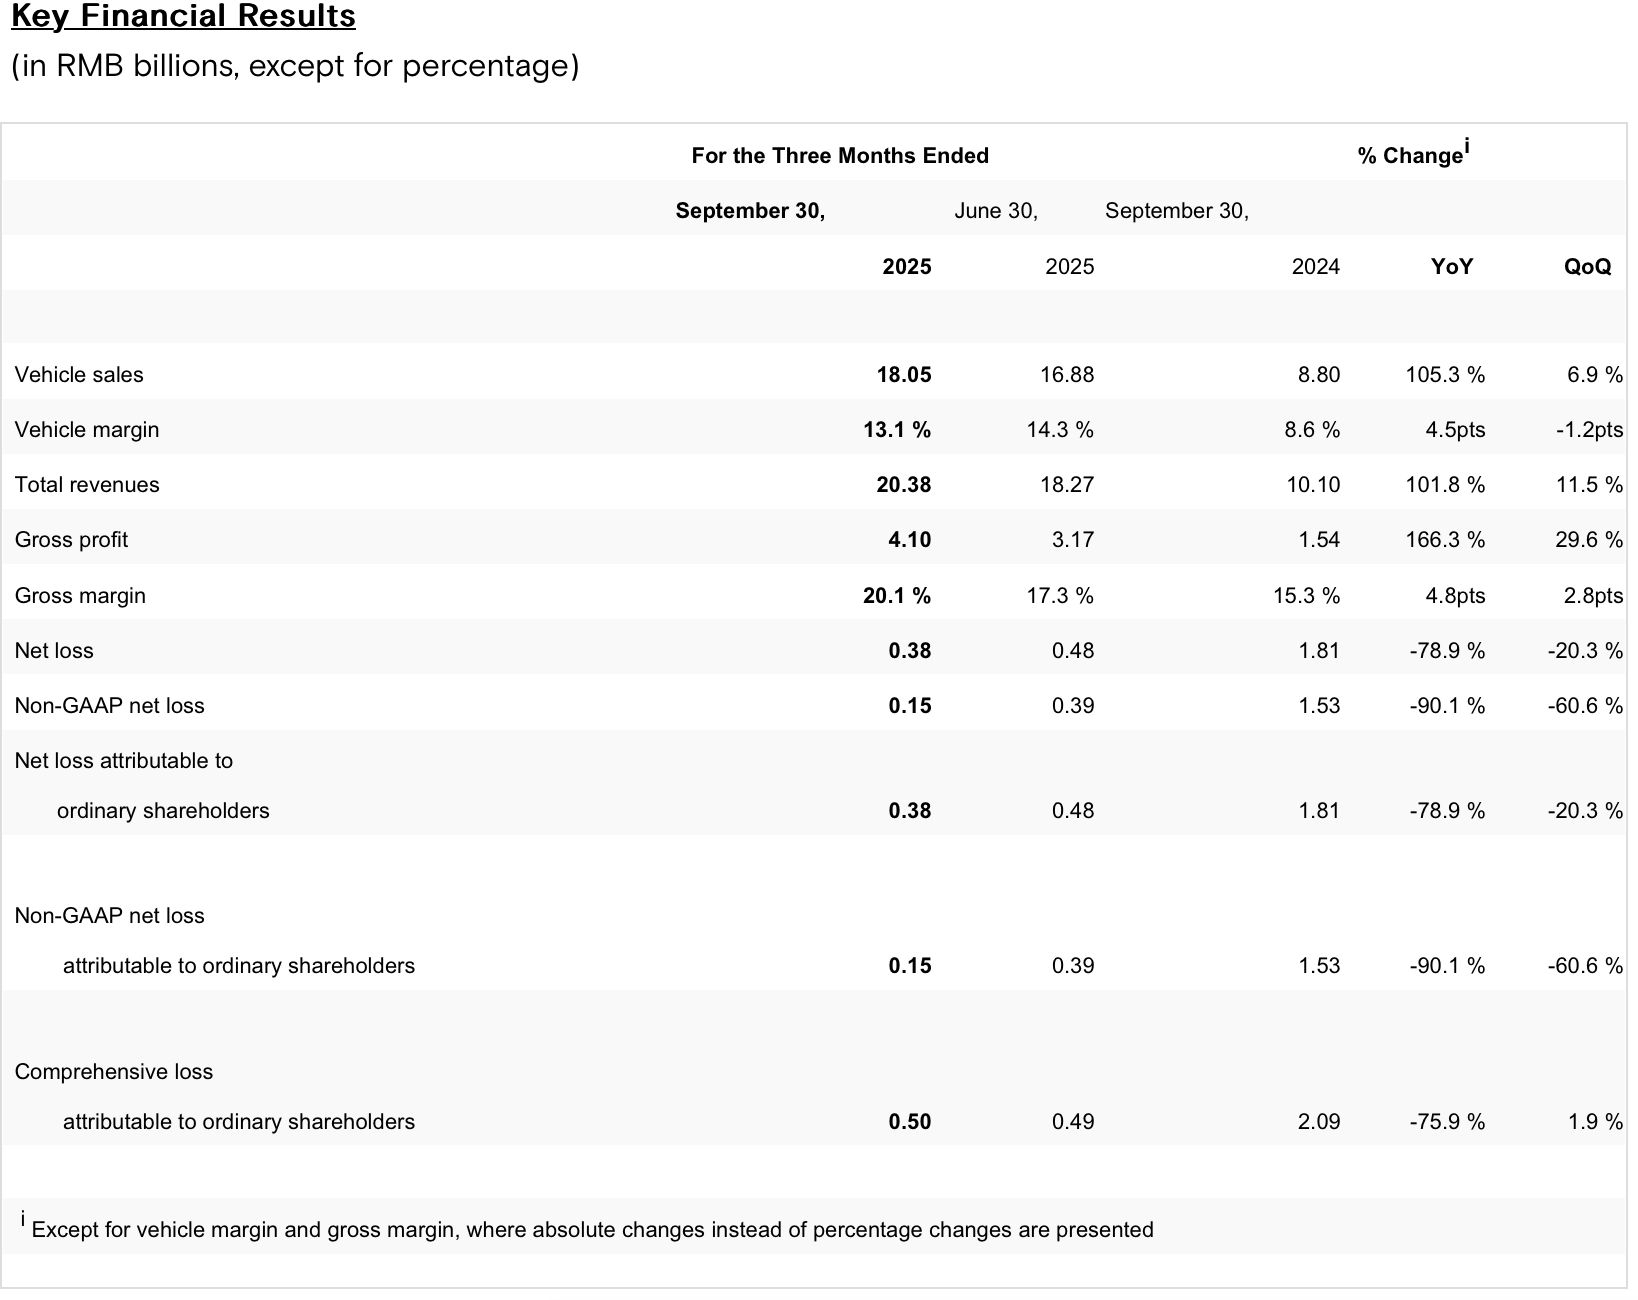Click the underlined Key Financial Results heading
This screenshot has width=1638, height=1300.
pyautogui.click(x=183, y=17)
